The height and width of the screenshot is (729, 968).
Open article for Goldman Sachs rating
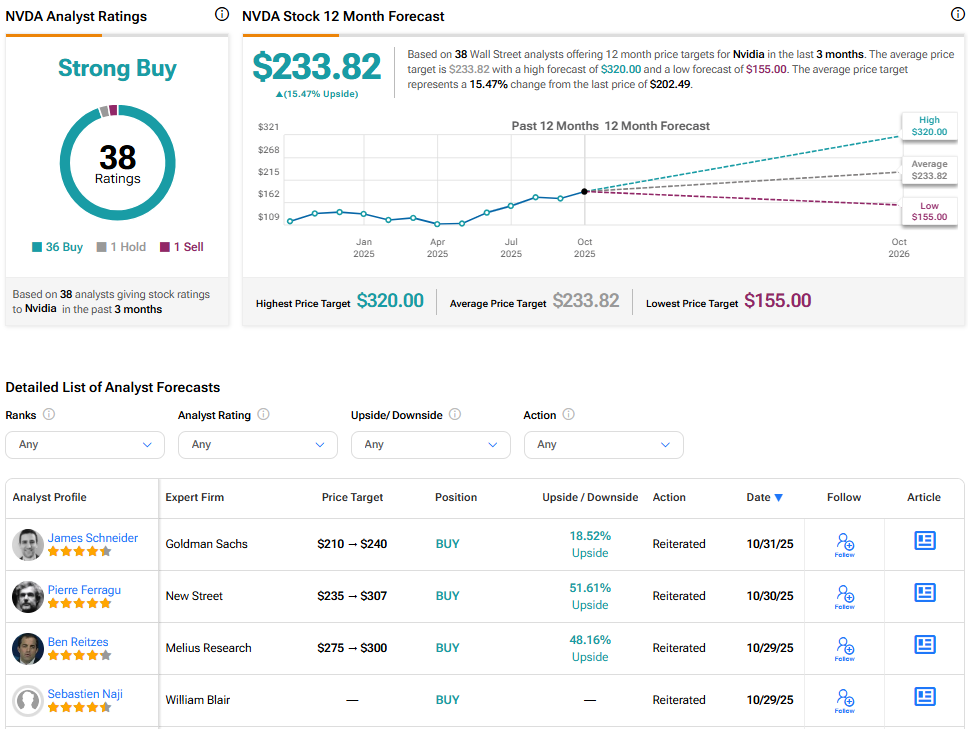[924, 541]
